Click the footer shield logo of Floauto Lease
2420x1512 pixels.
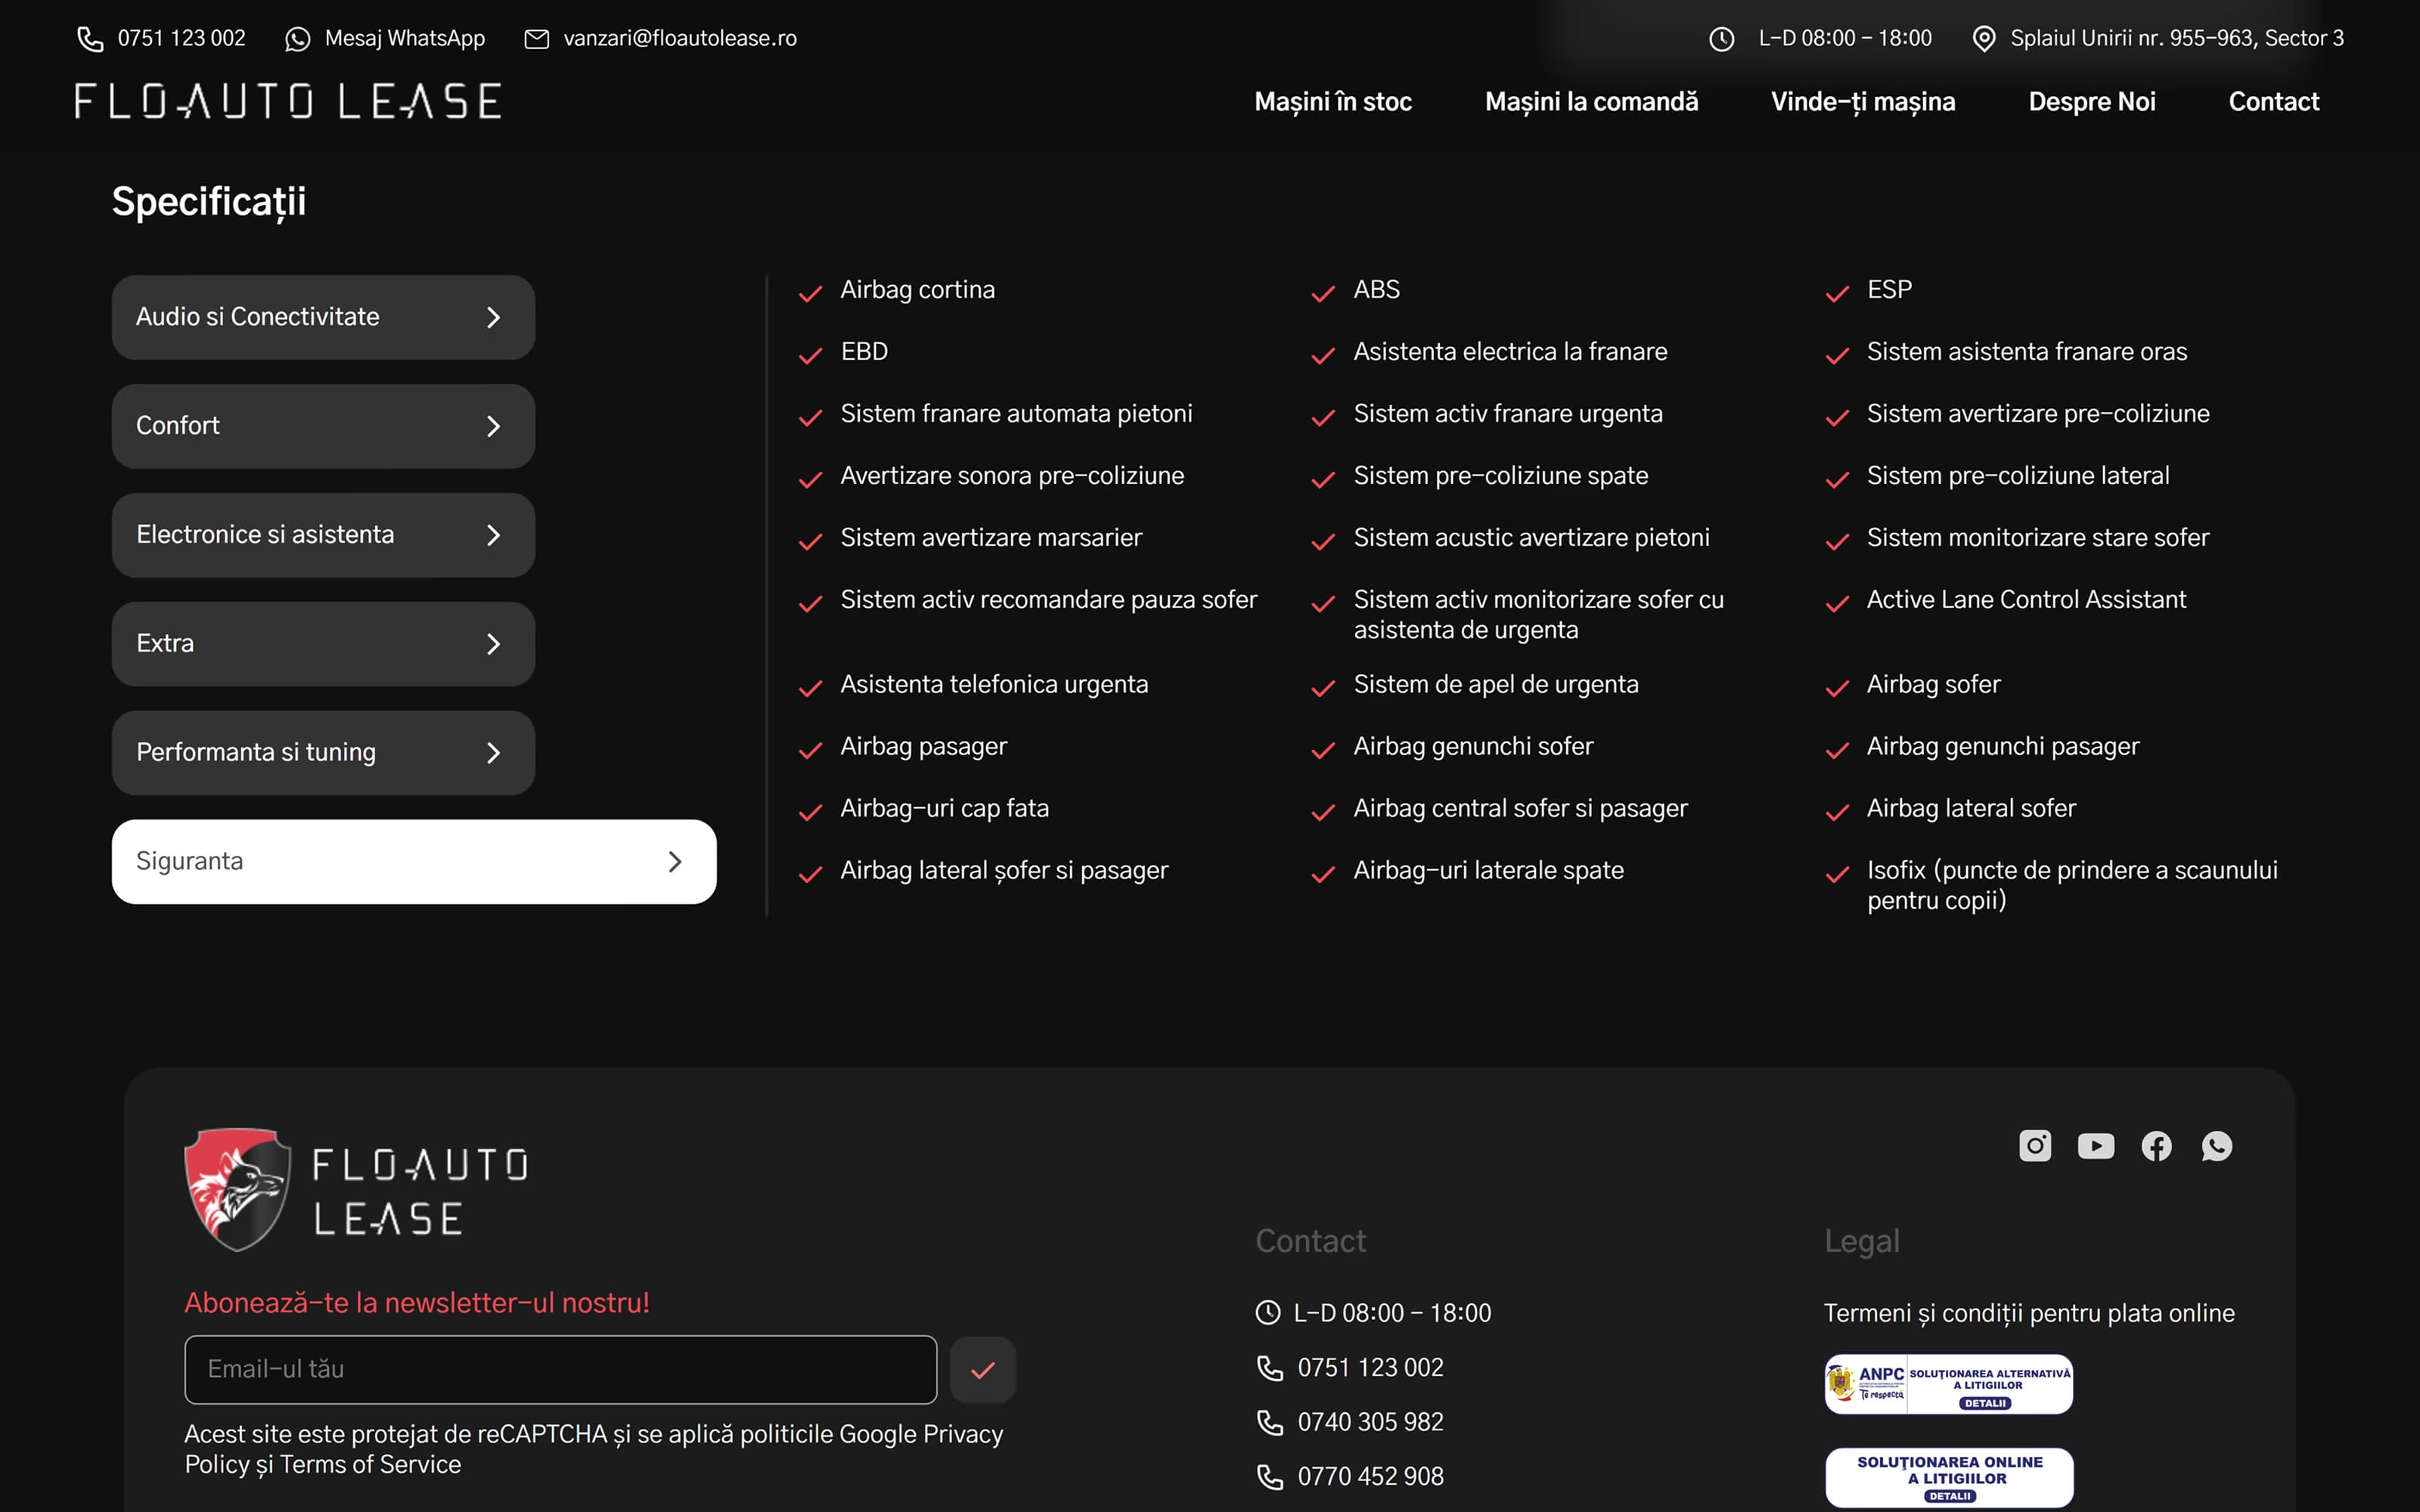(x=238, y=1190)
